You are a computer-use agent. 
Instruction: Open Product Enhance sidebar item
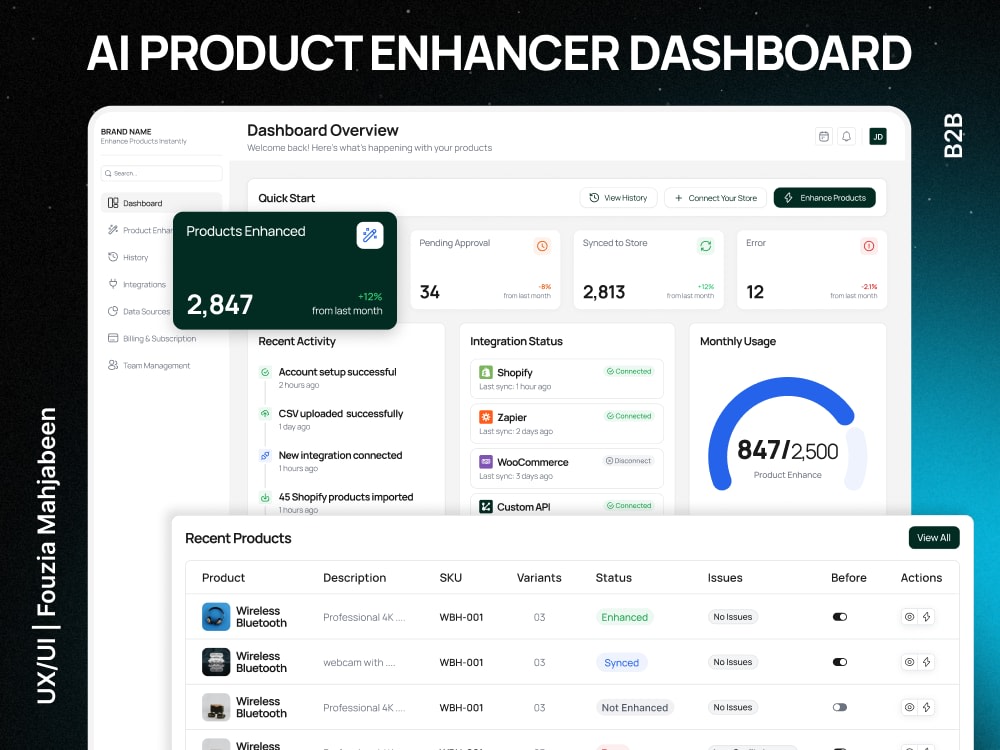tap(140, 230)
